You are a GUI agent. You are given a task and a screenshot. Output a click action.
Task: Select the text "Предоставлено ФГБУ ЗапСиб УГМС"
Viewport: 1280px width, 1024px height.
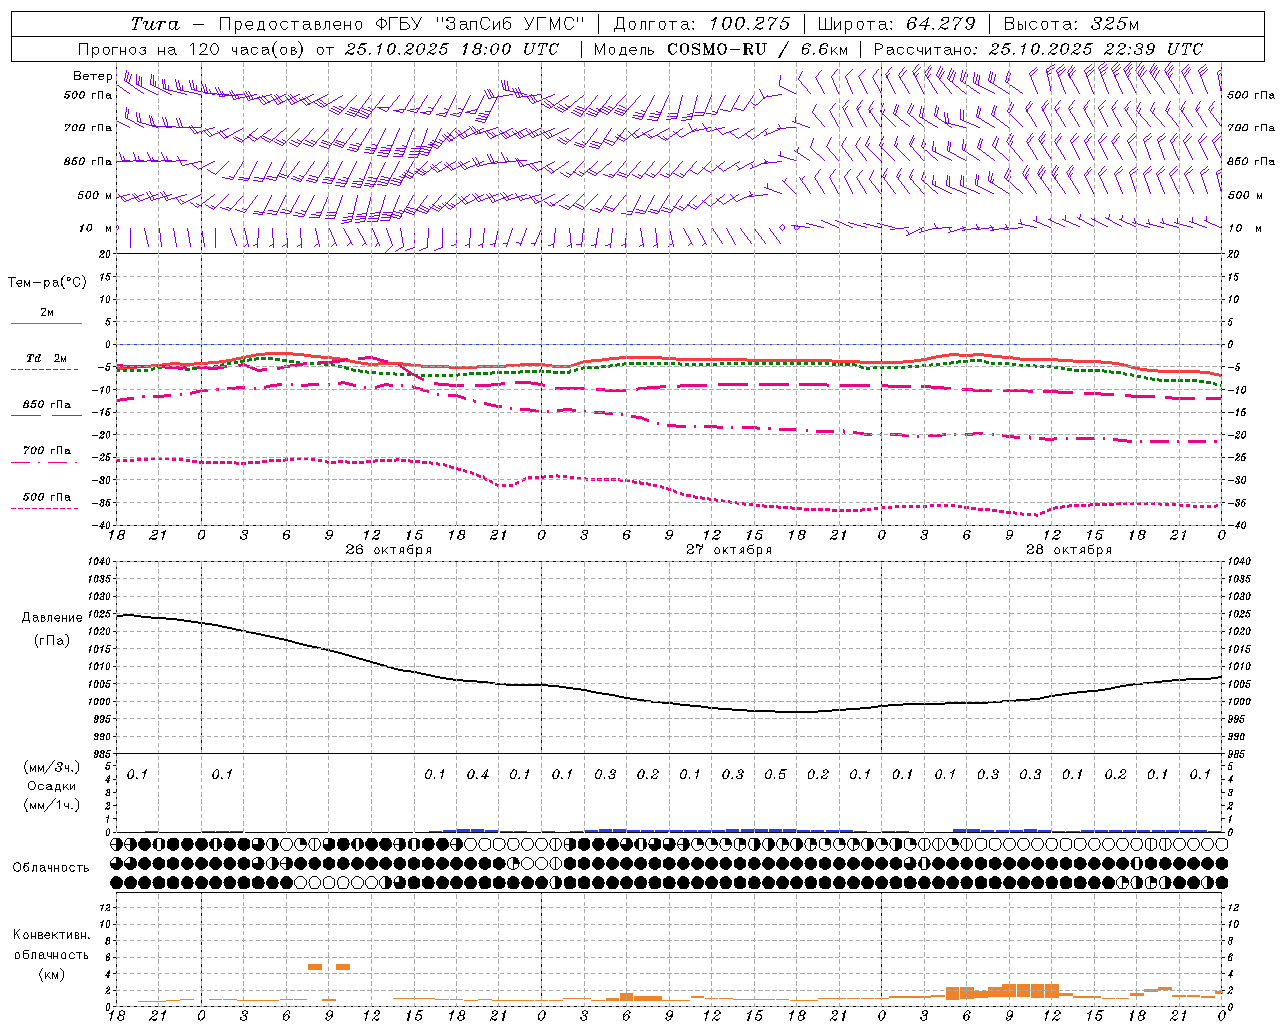401,24
